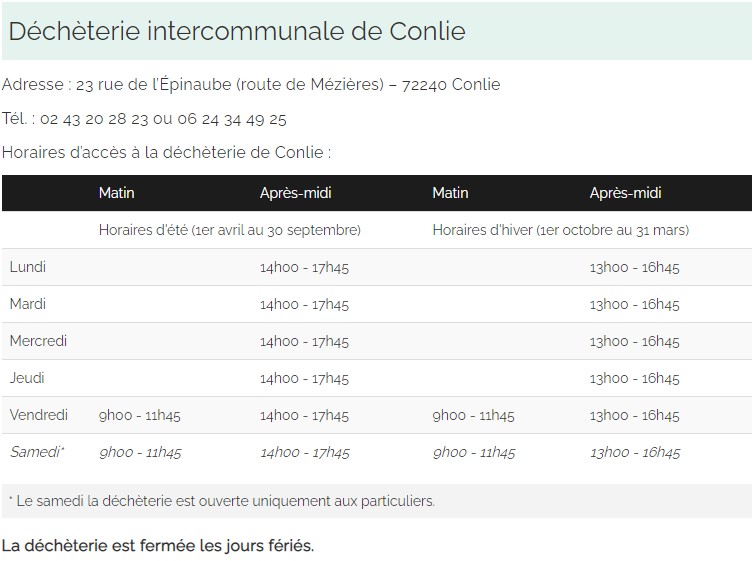This screenshot has width=756, height=561.
Task: Click the Horaires d'hiver subheader
Action: click(x=560, y=230)
